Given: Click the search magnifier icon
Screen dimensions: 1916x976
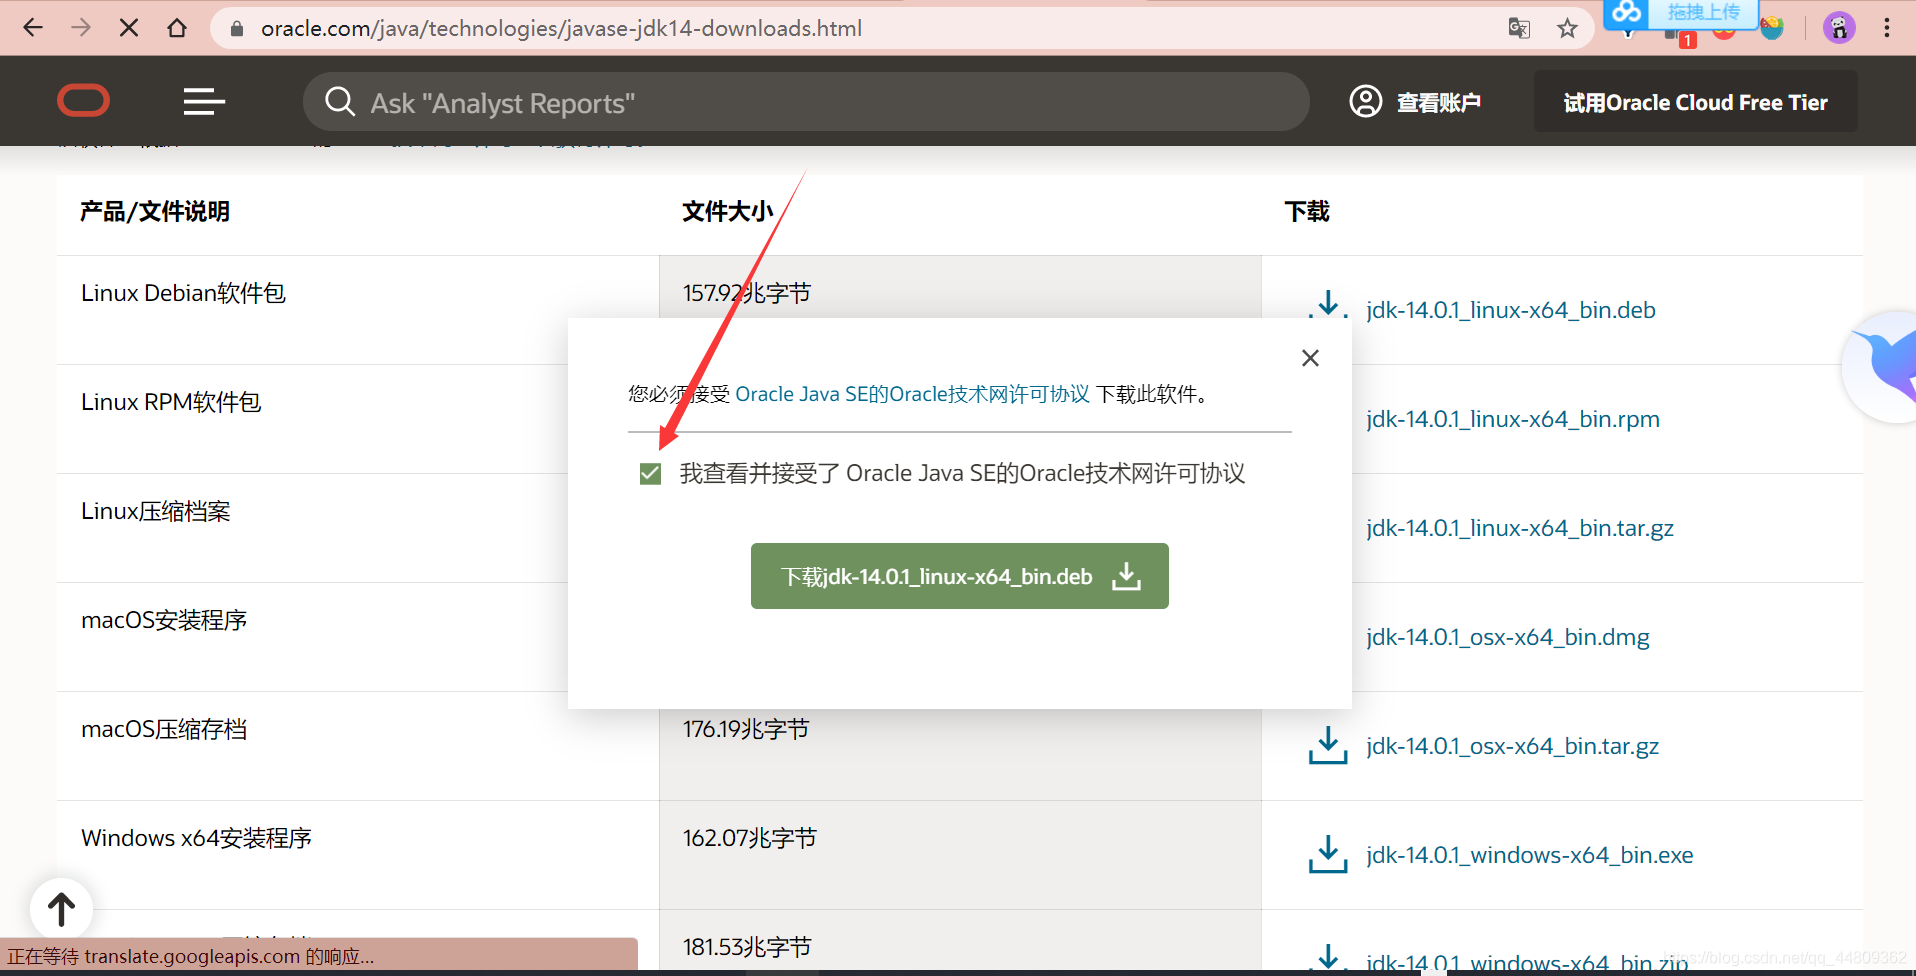Looking at the screenshot, I should point(340,101).
